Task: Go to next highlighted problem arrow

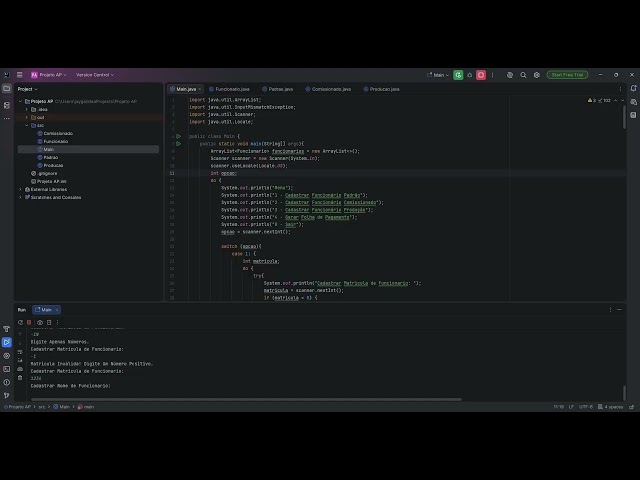Action: [622, 100]
